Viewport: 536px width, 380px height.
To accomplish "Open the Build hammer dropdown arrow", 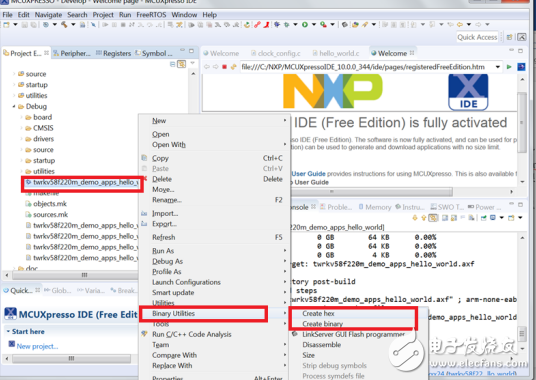I will (73, 25).
